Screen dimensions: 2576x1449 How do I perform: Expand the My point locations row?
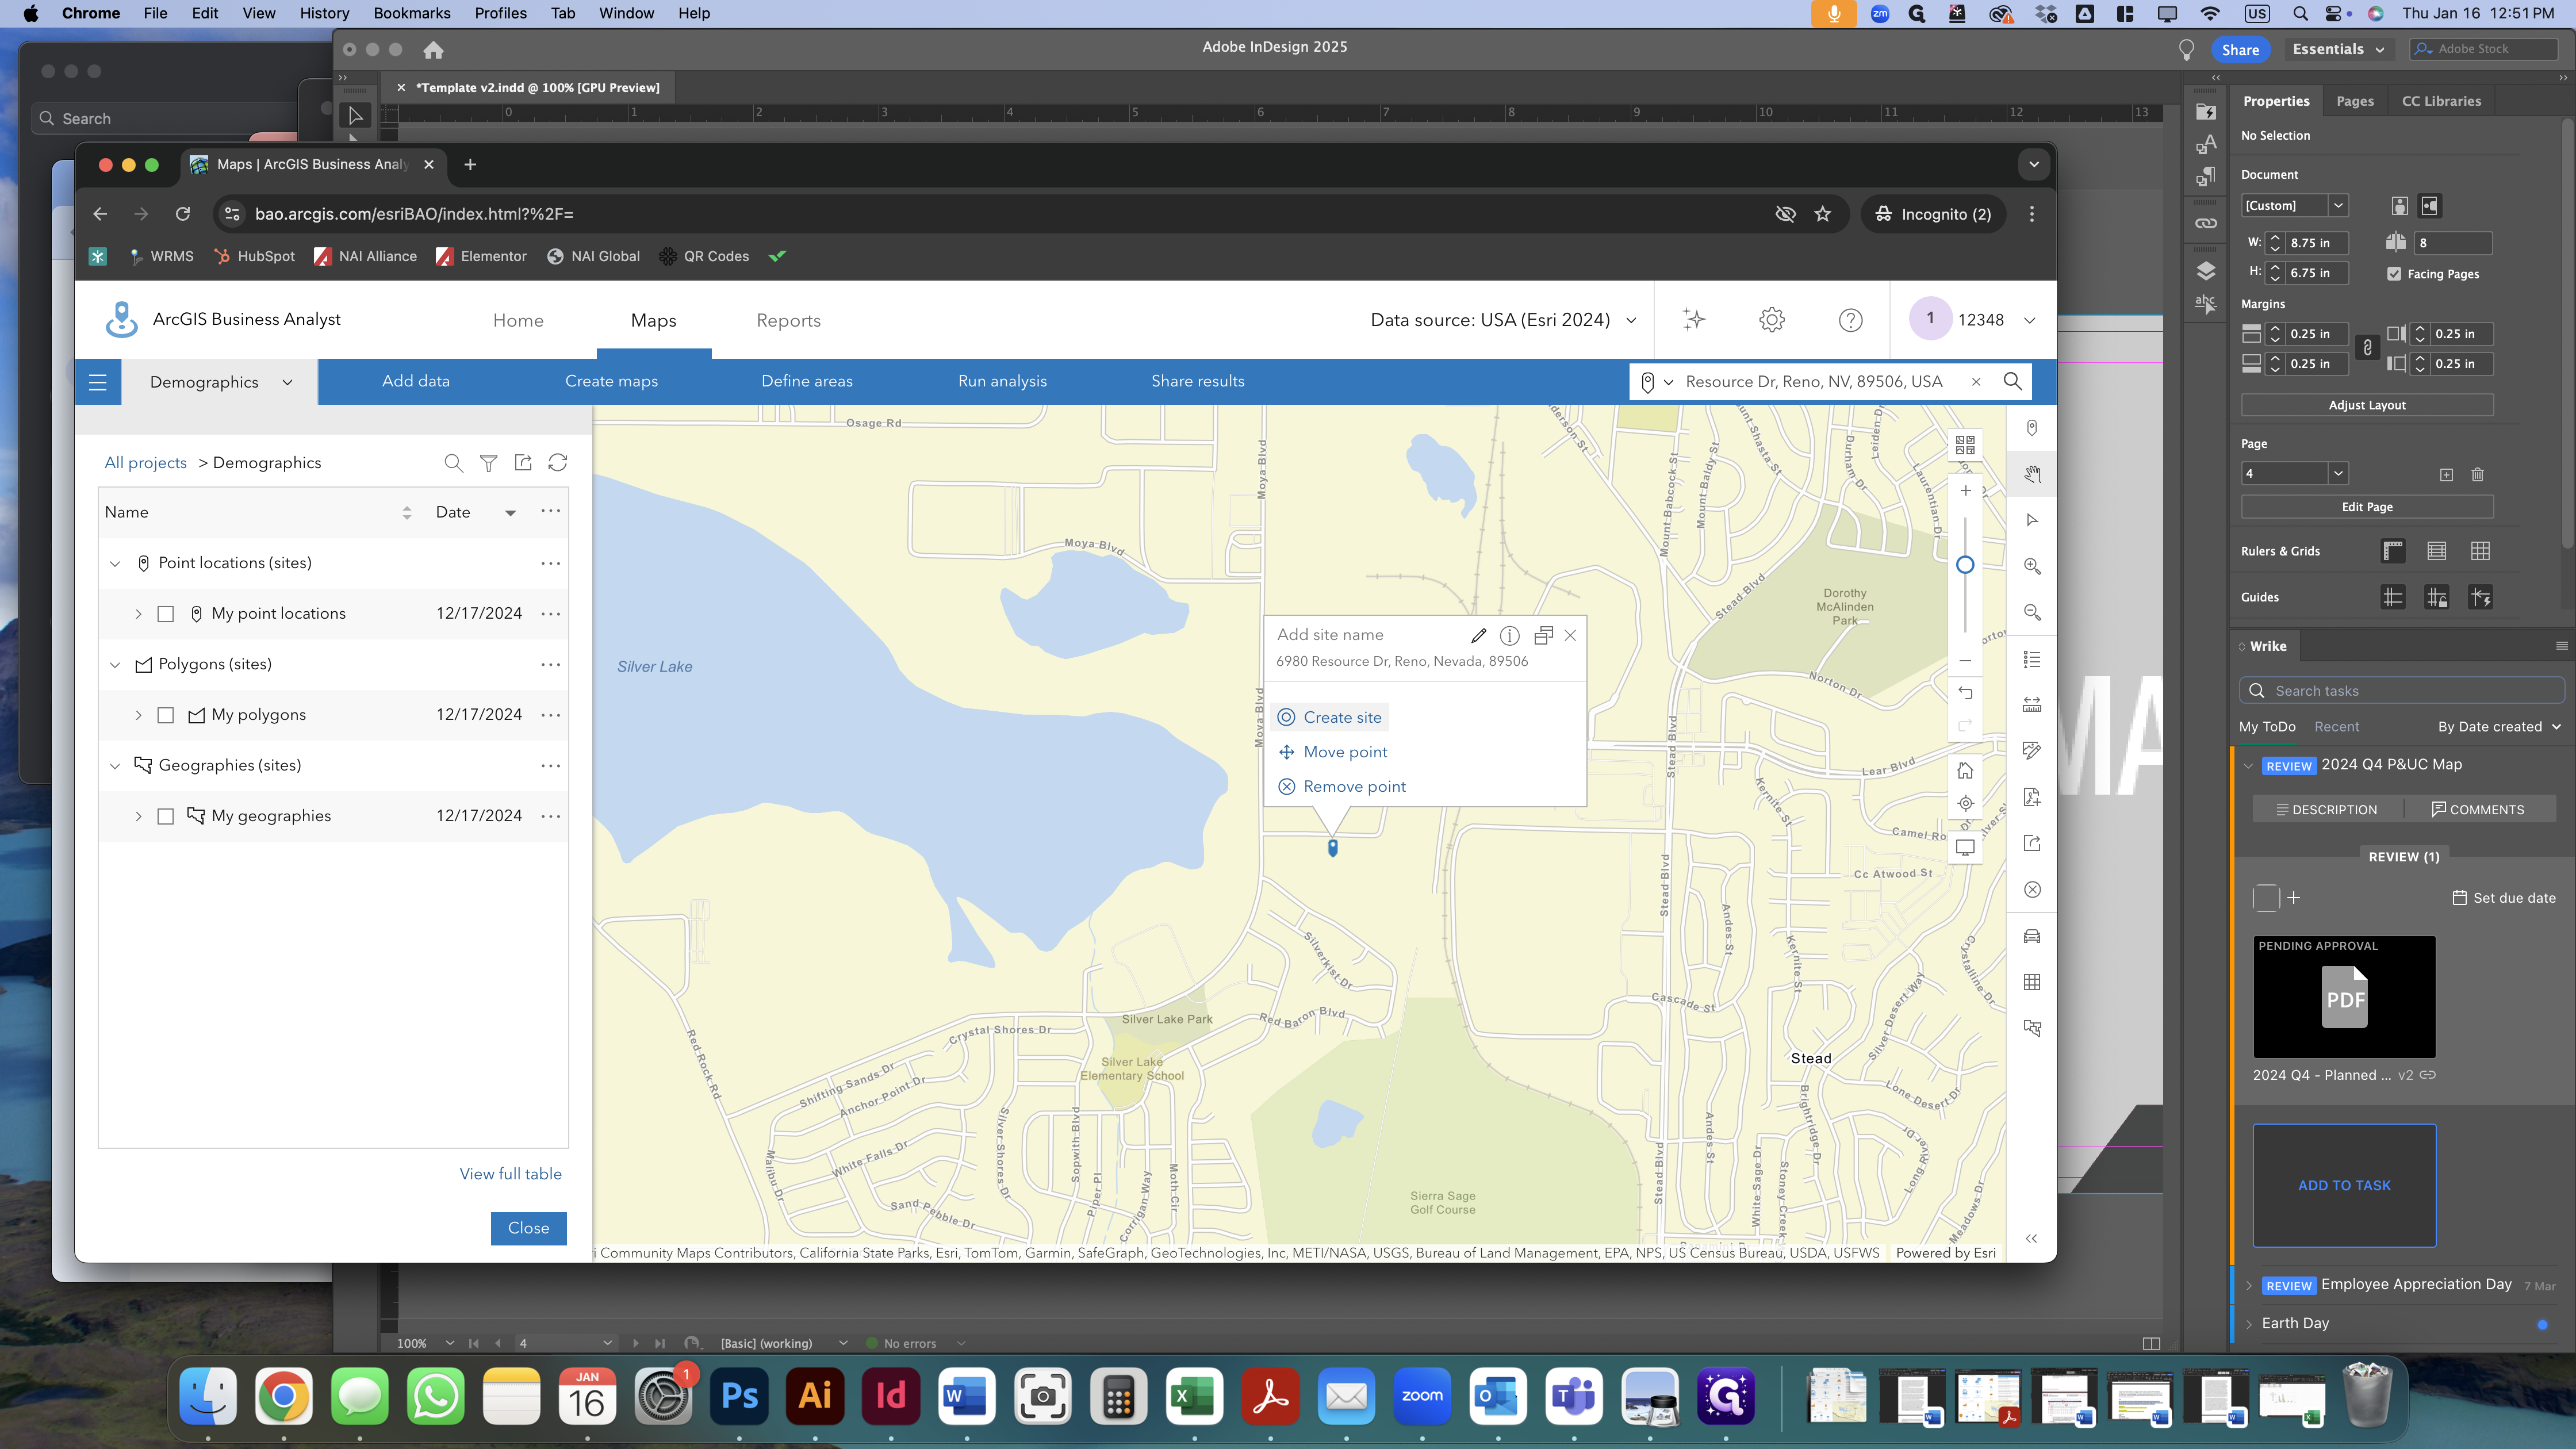tap(138, 614)
